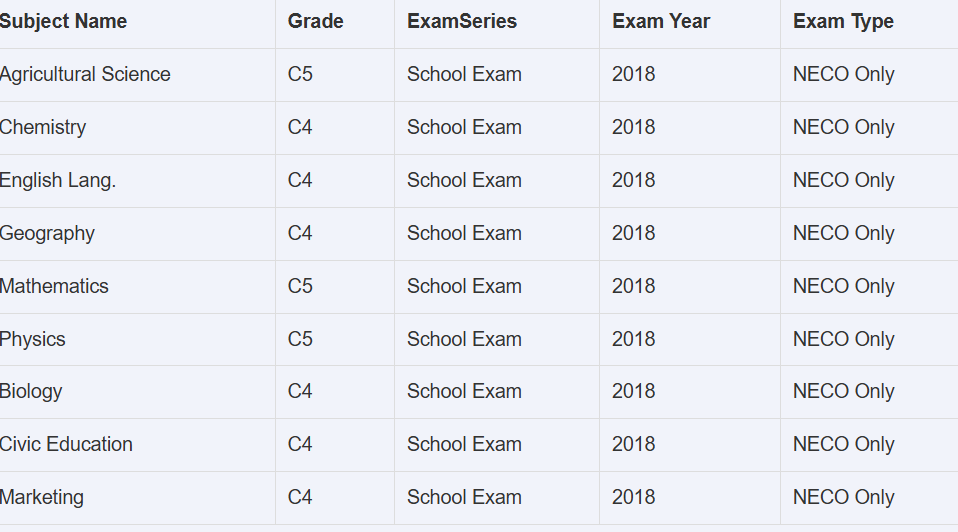Select the Civic Education subject cell
958x532 pixels.
(x=67, y=444)
